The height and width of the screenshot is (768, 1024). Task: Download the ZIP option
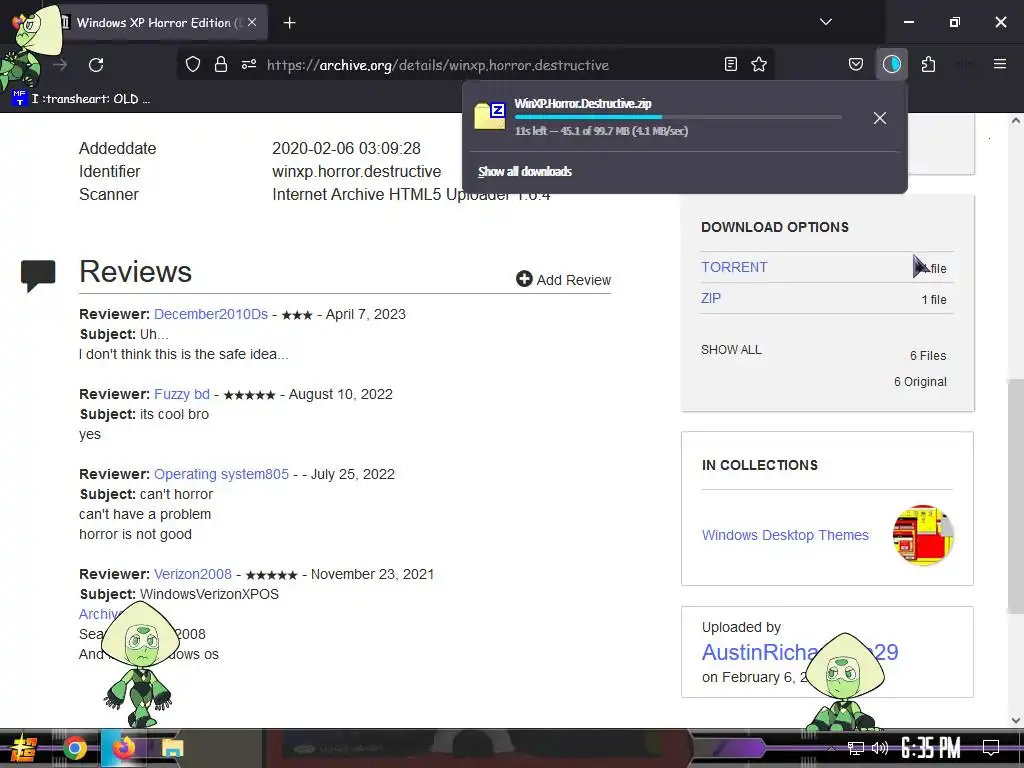[x=711, y=298]
